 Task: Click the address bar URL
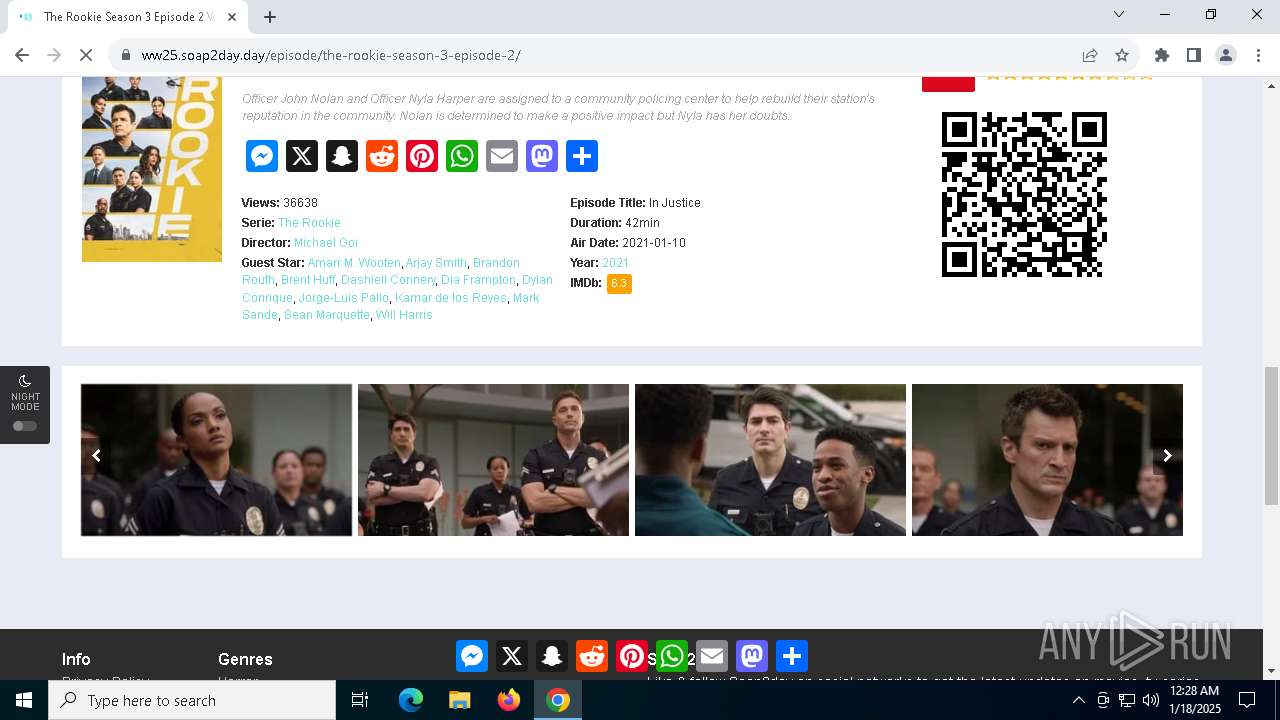tap(331, 55)
